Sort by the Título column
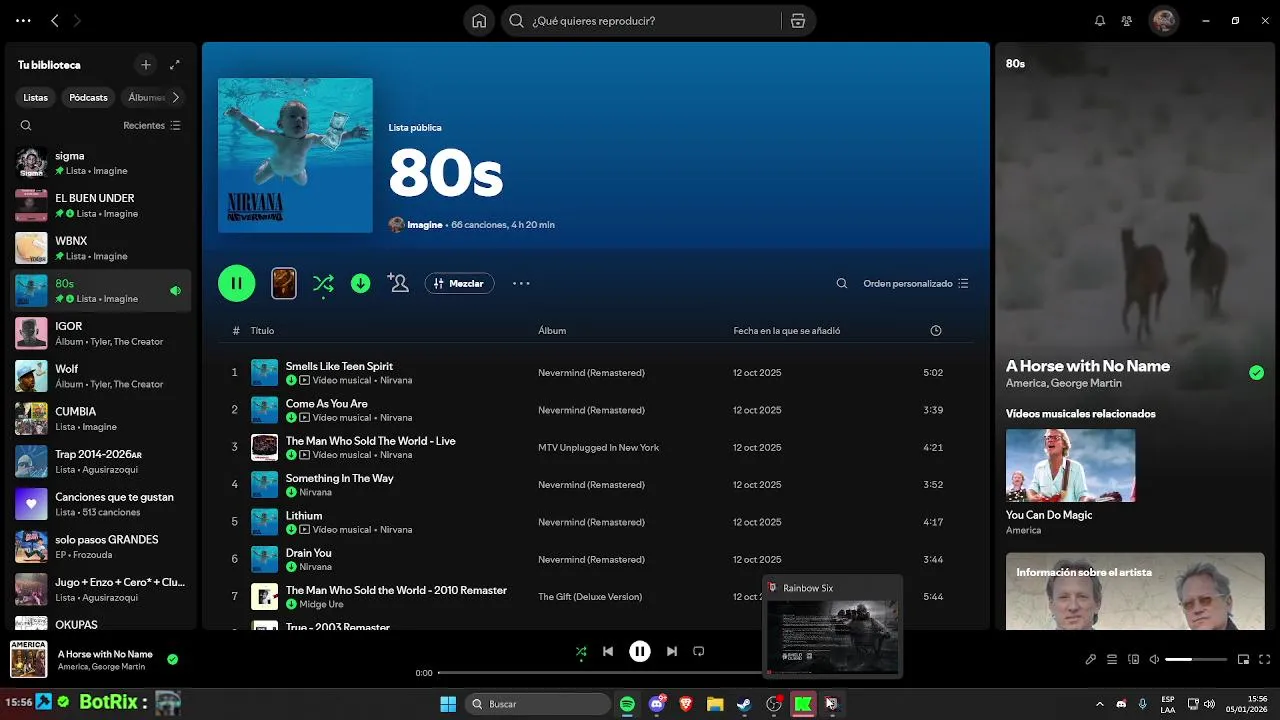Viewport: 1280px width, 720px height. pyautogui.click(x=262, y=330)
